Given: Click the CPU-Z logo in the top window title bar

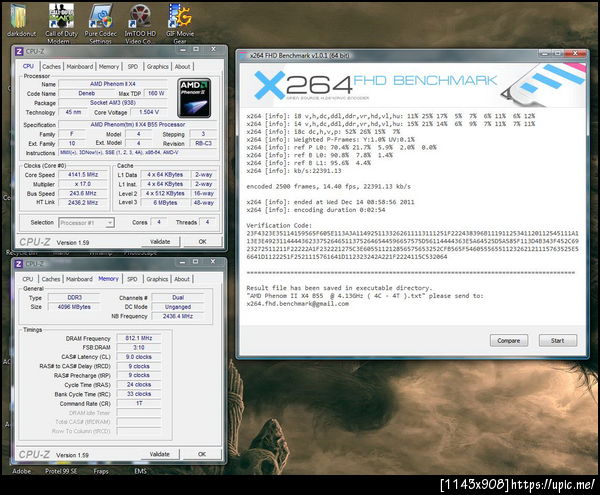Looking at the screenshot, I should point(19,51).
